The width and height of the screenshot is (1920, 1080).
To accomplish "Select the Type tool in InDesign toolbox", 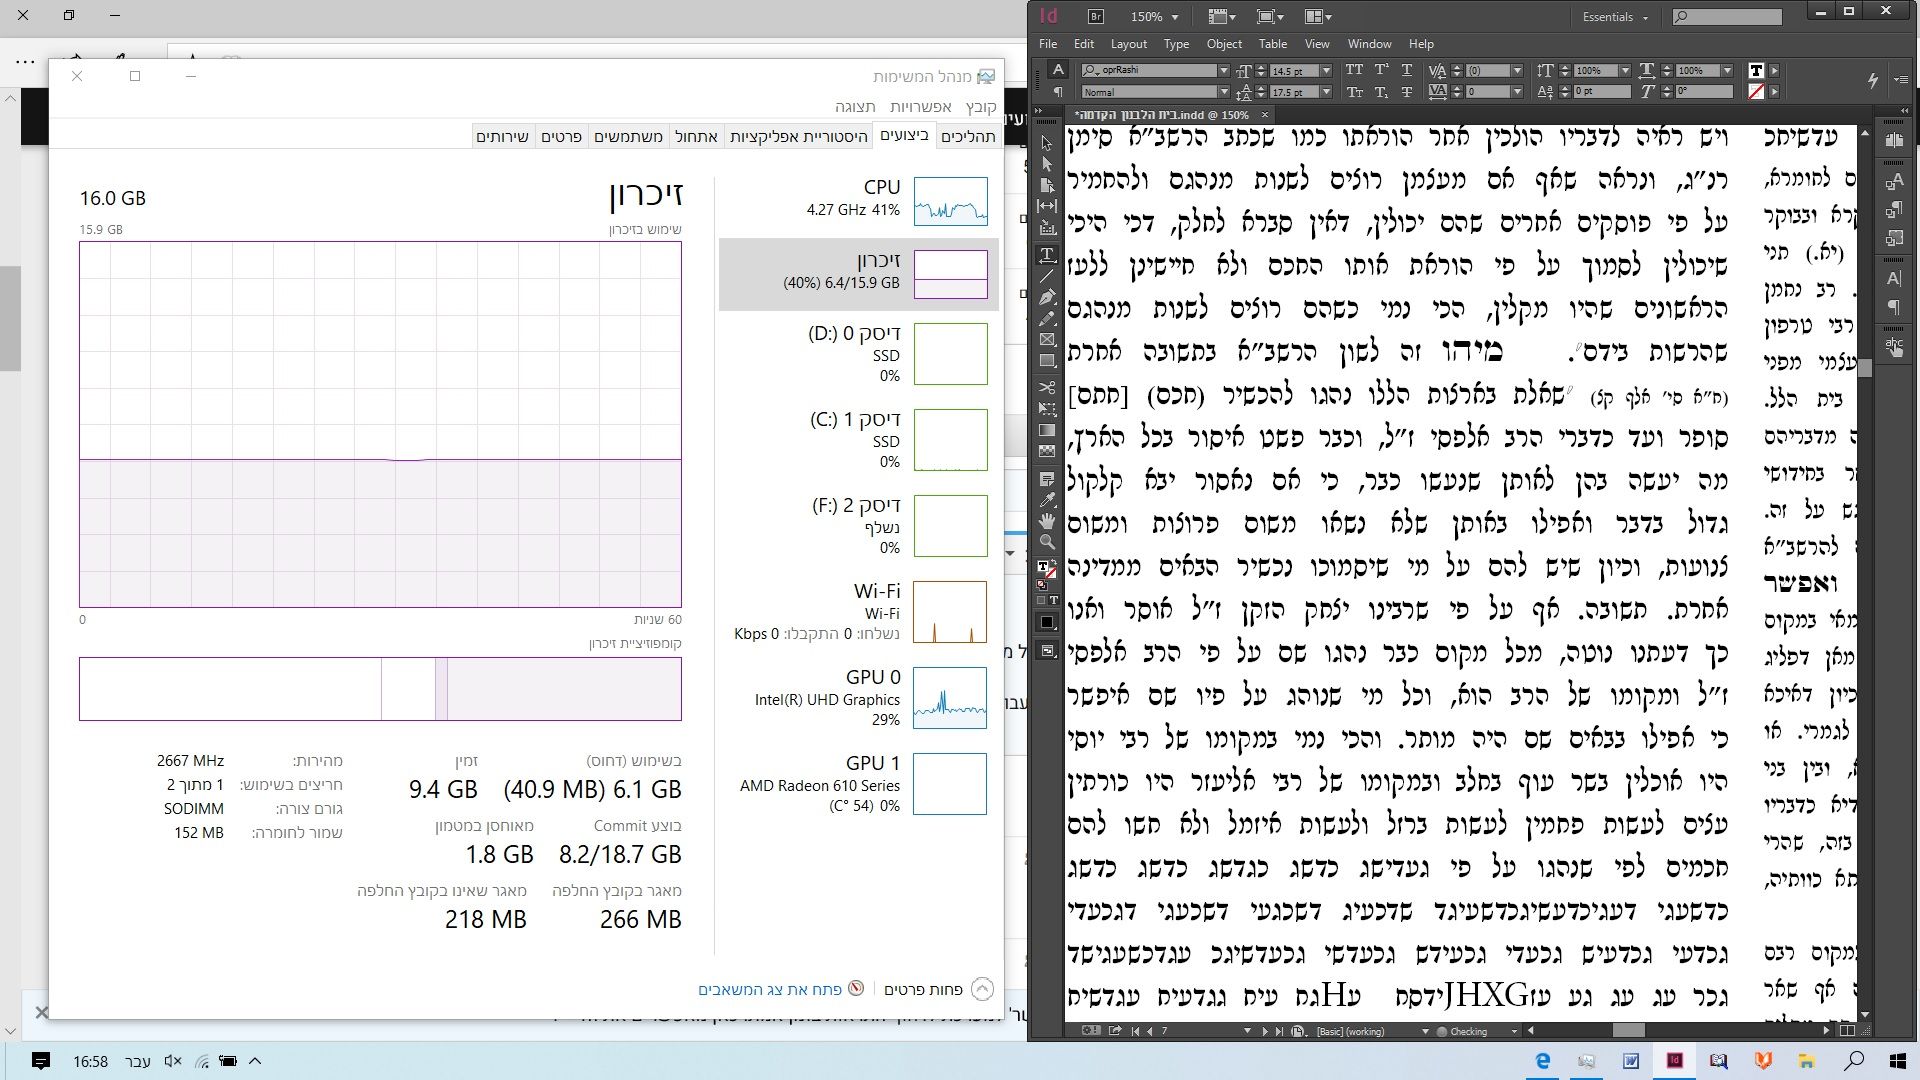I will (x=1047, y=255).
